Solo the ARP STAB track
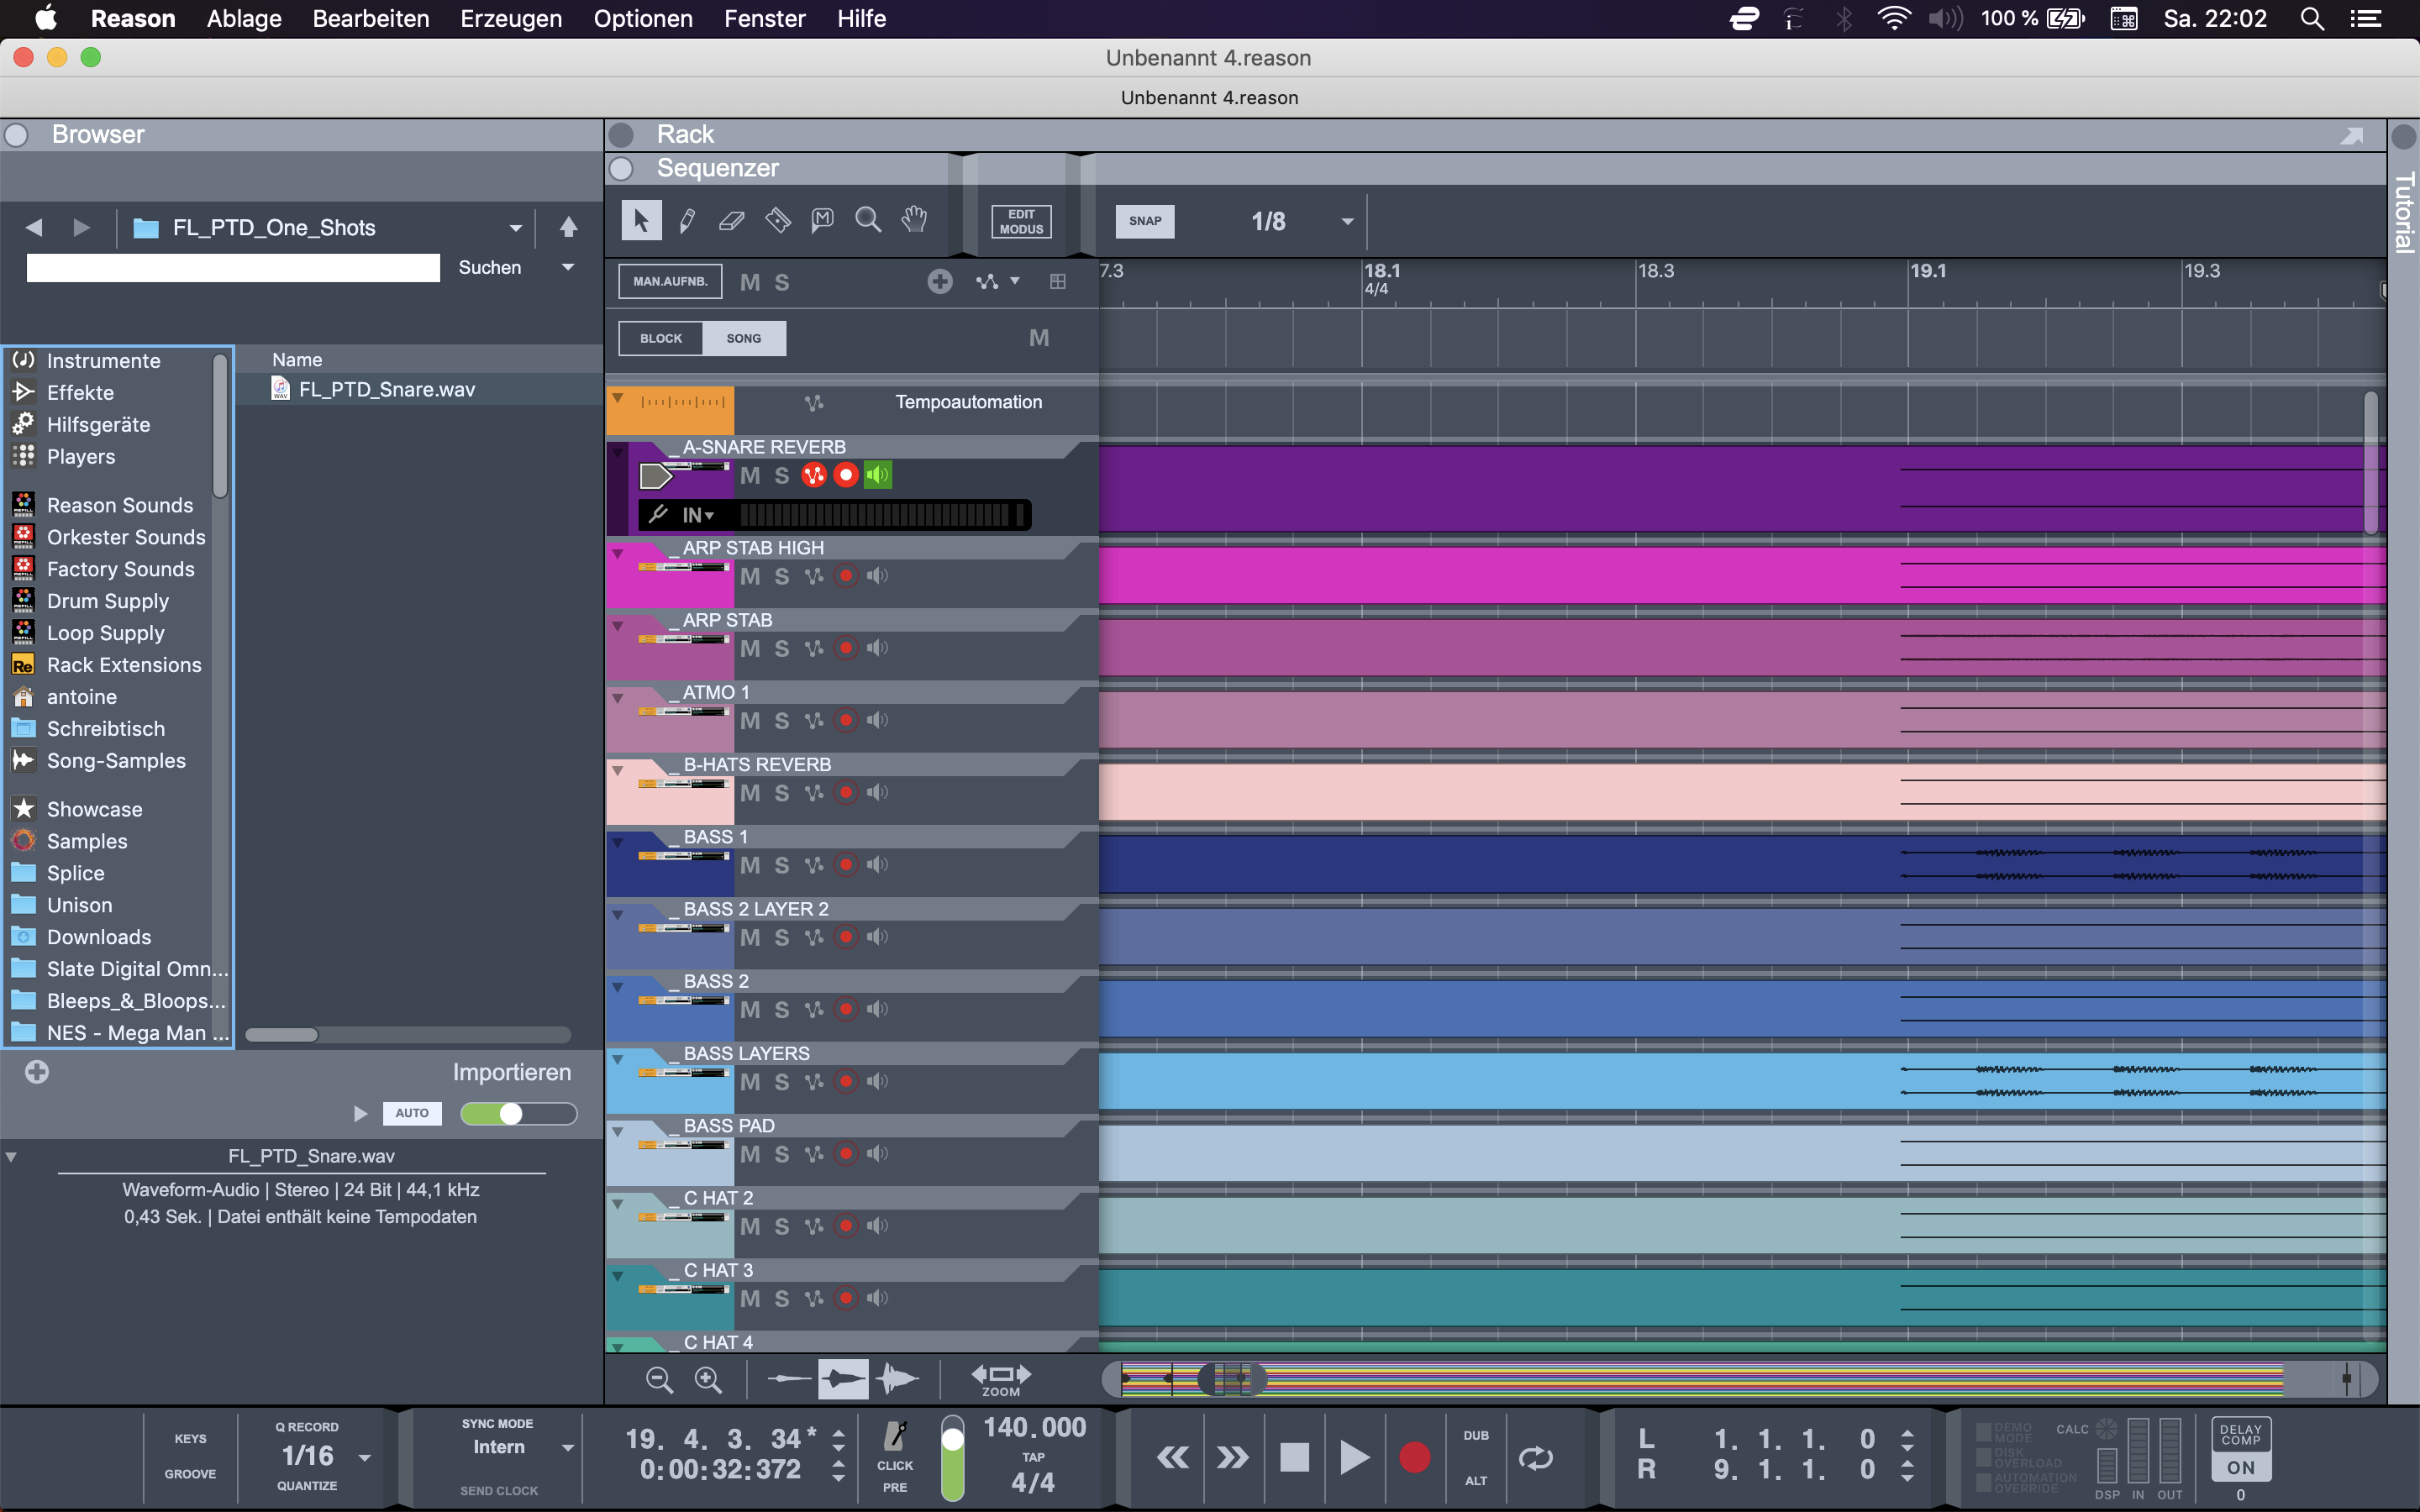 pos(782,648)
